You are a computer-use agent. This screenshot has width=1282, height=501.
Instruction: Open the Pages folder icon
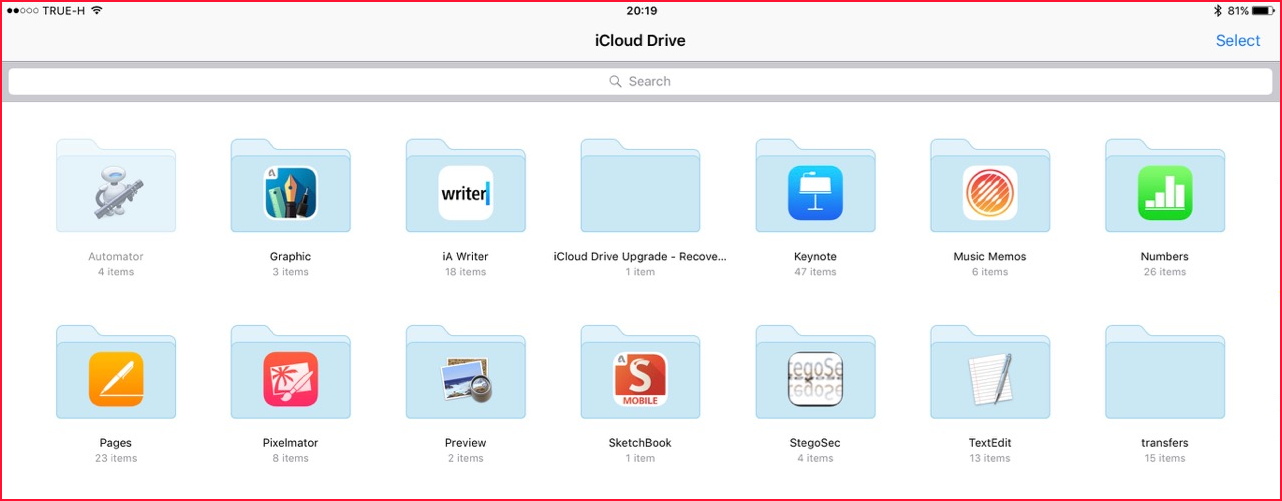pos(116,372)
